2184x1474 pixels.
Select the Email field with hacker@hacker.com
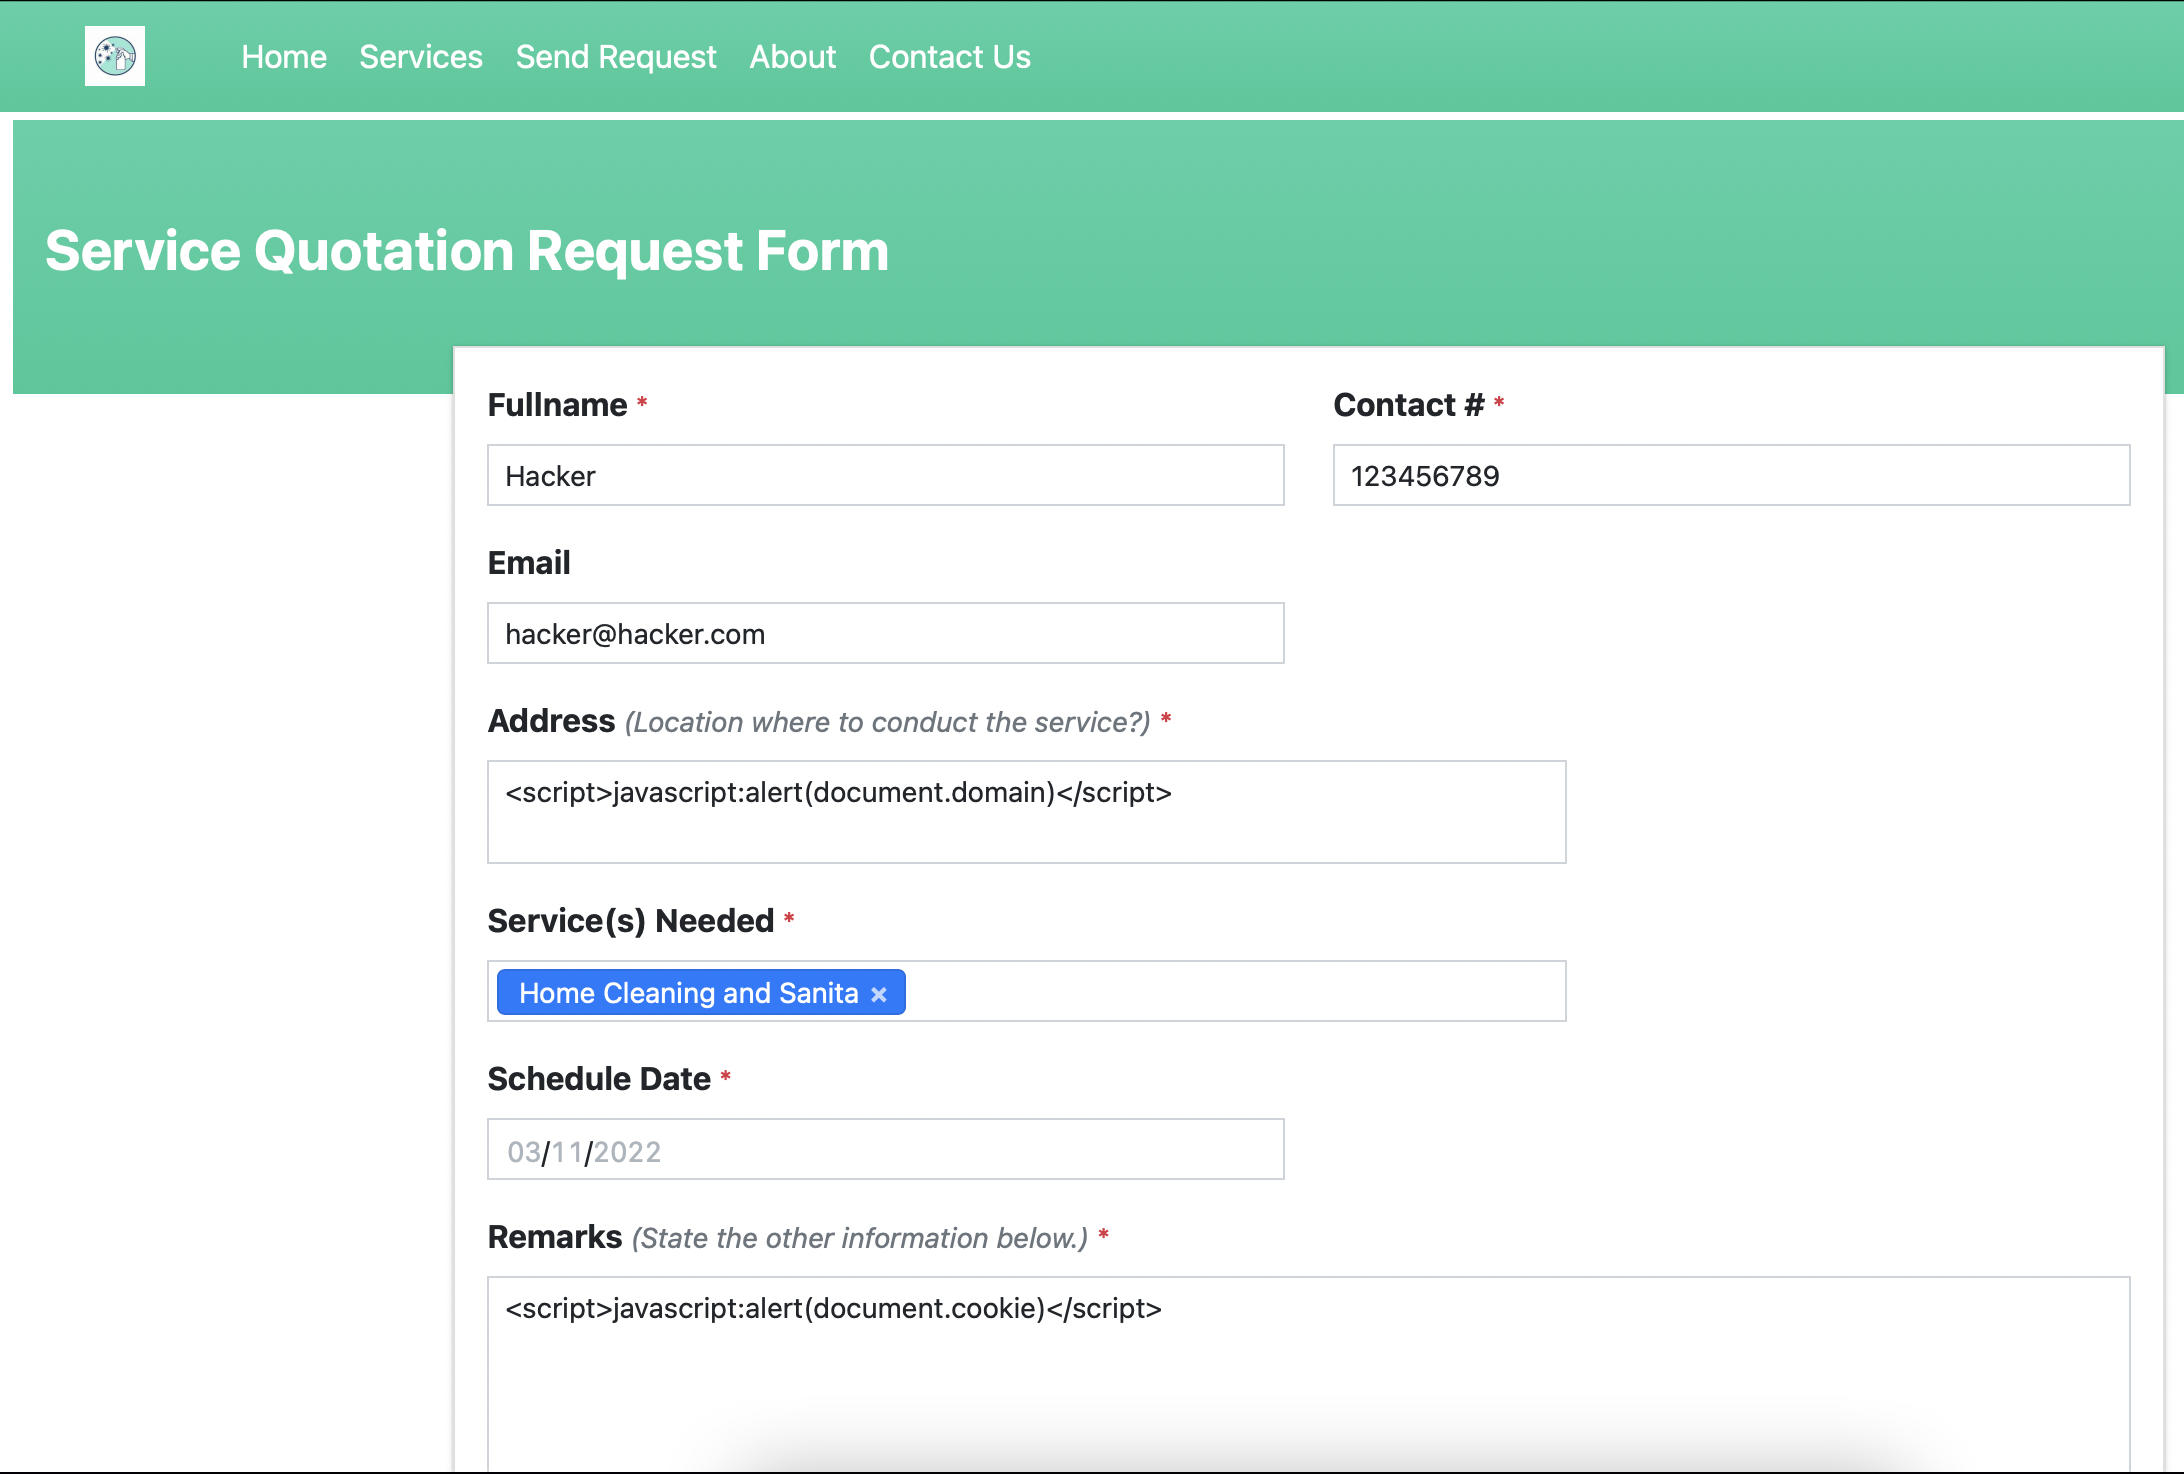click(x=886, y=633)
